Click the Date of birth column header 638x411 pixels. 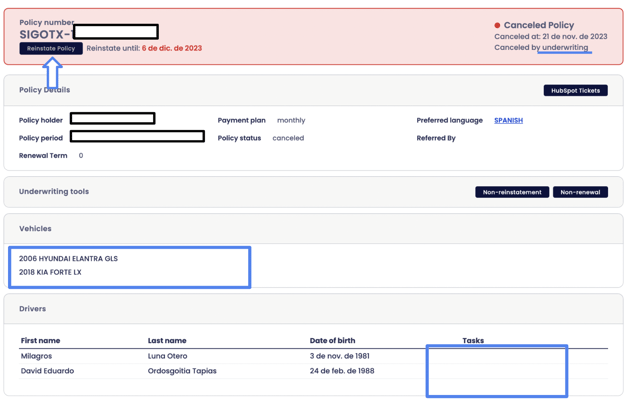pyautogui.click(x=332, y=340)
